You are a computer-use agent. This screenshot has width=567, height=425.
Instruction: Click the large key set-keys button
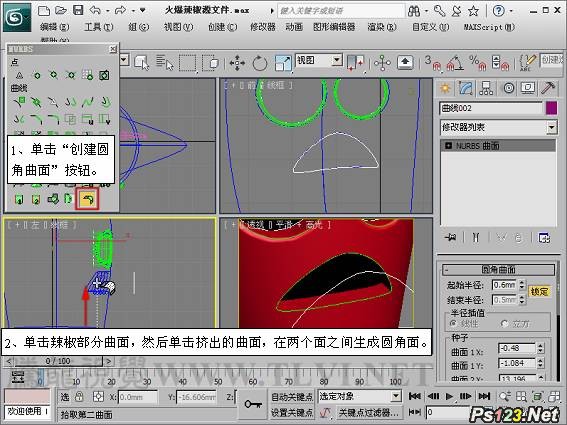pyautogui.click(x=253, y=404)
